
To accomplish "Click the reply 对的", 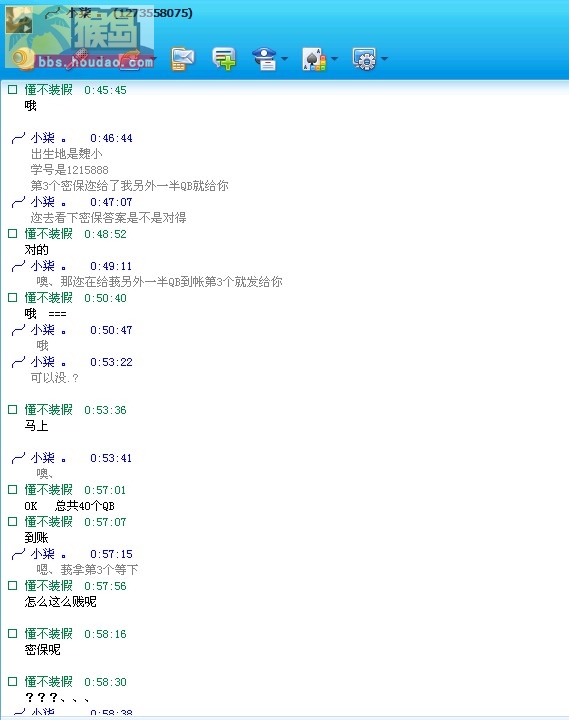I will 36,250.
